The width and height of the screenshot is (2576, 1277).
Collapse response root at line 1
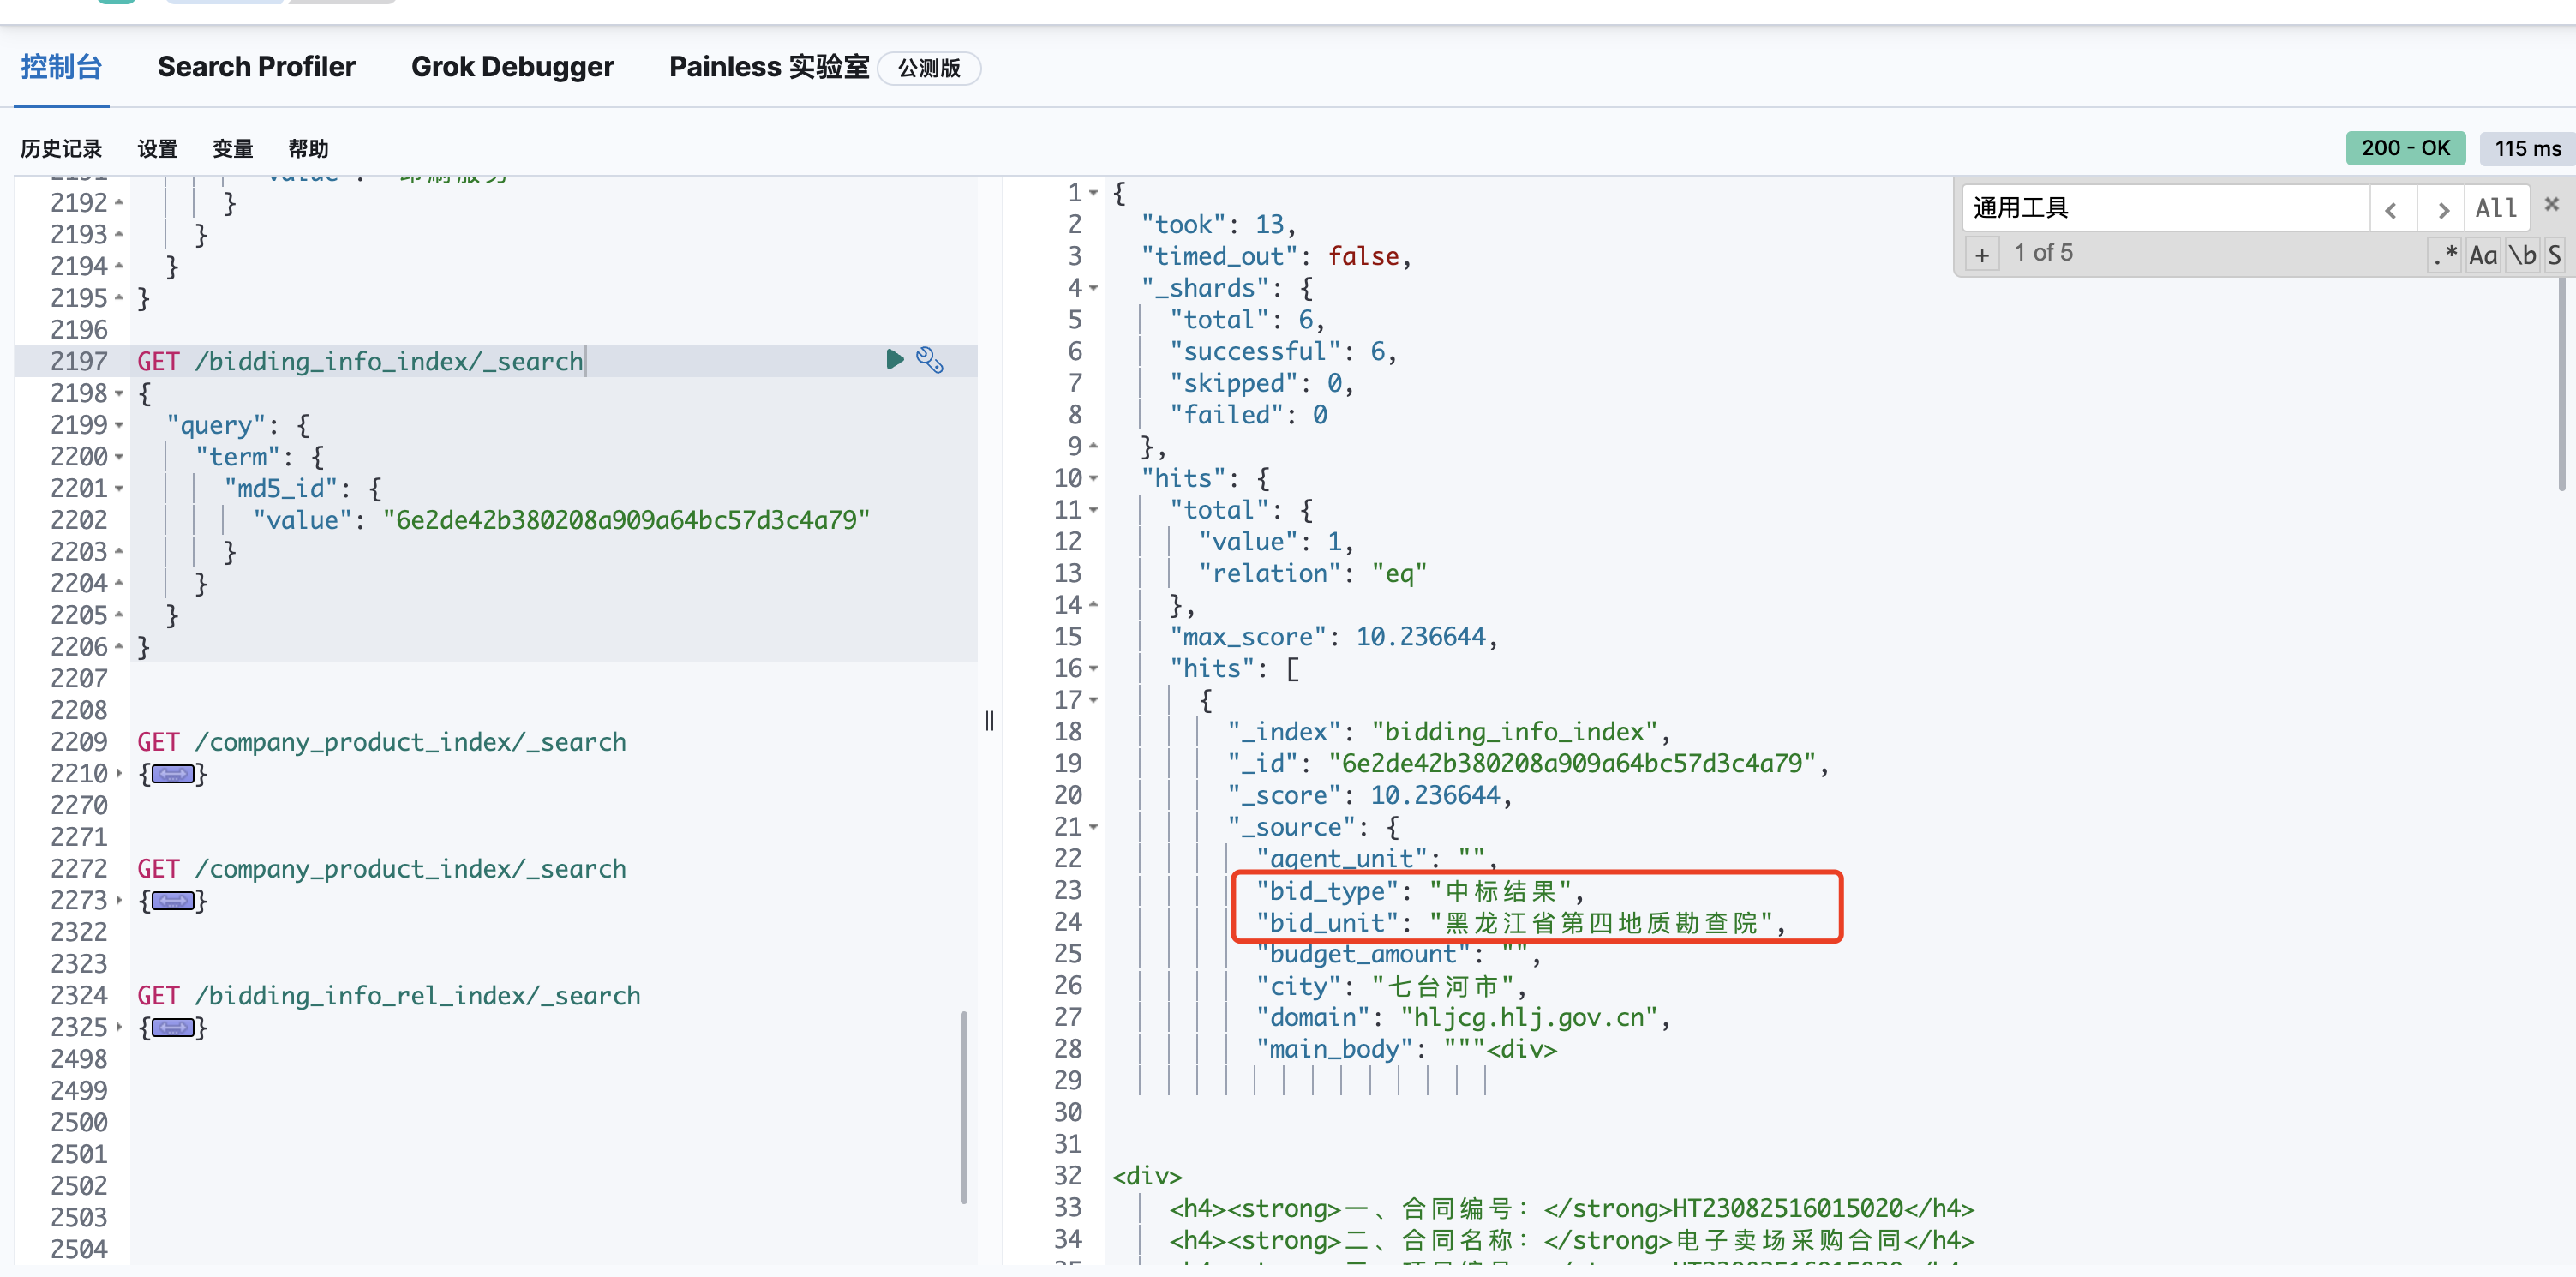click(1093, 193)
